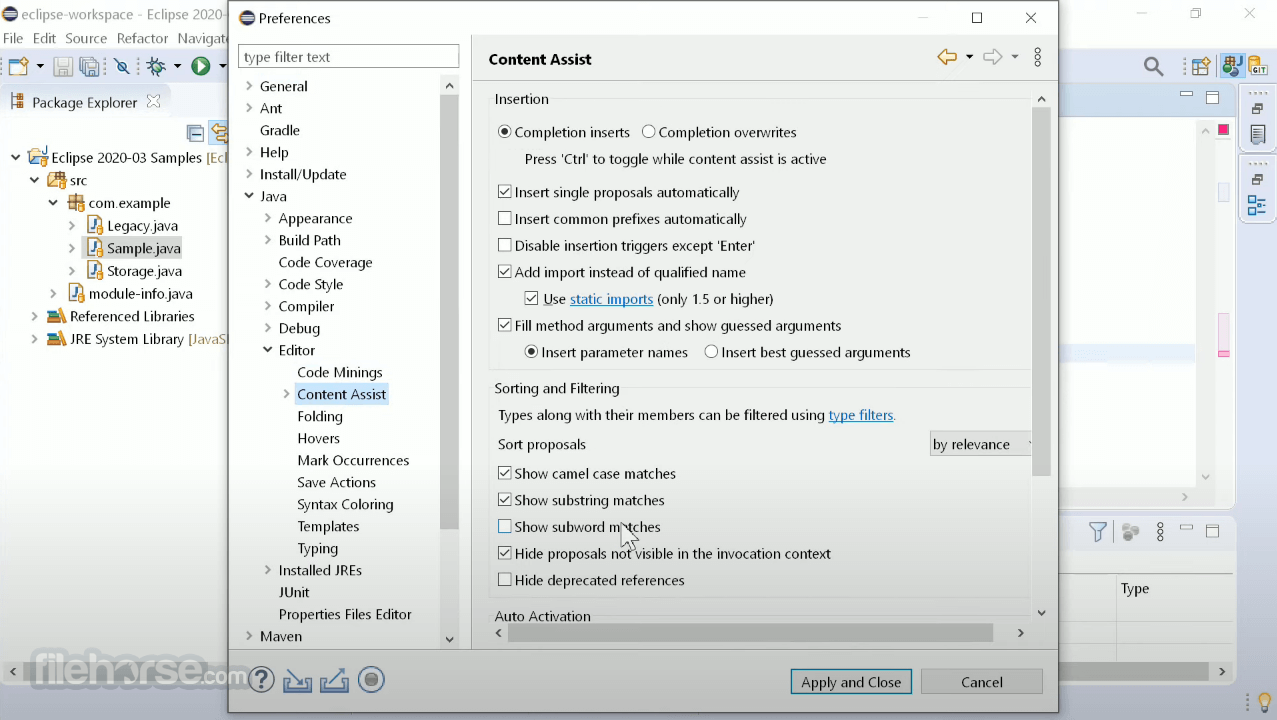Expand the Content Assist node

[287, 394]
